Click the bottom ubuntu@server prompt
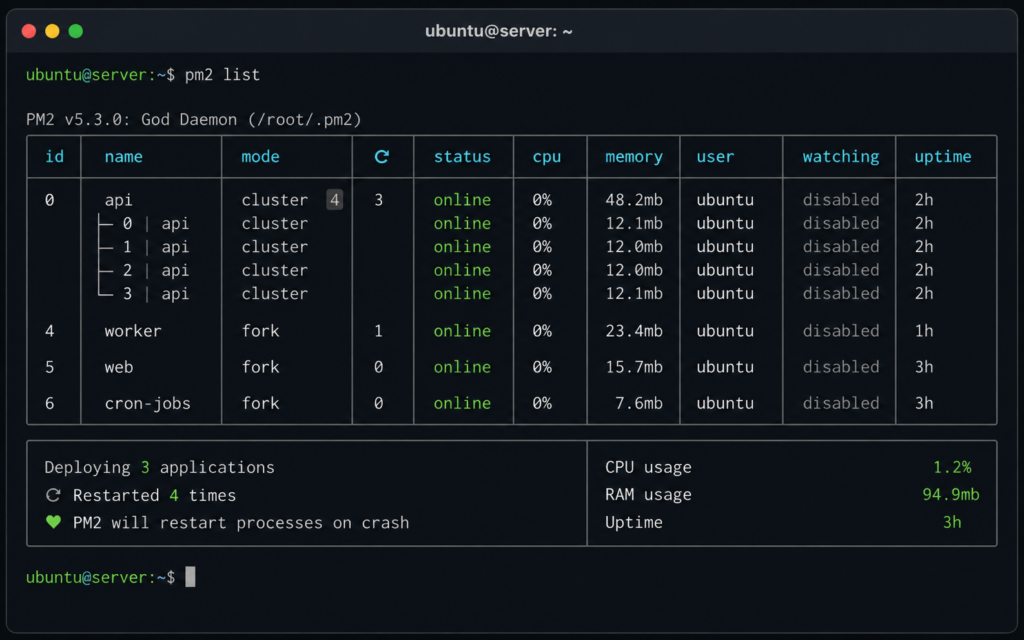Image resolution: width=1024 pixels, height=640 pixels. [100, 577]
